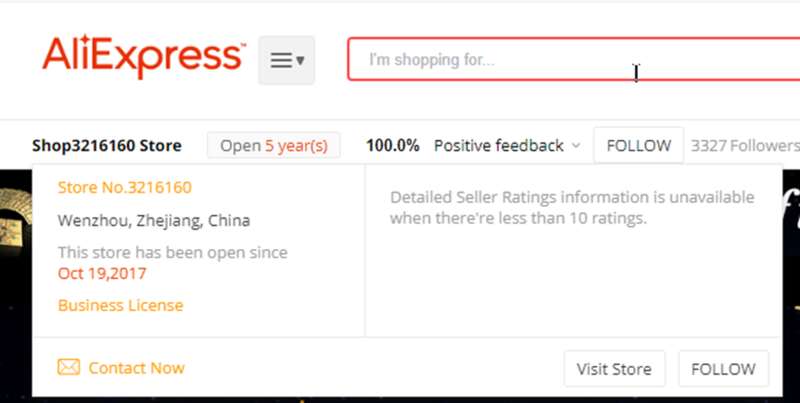Image resolution: width=800 pixels, height=403 pixels.
Task: Expand the Positive feedback chevron
Action: [x=576, y=146]
